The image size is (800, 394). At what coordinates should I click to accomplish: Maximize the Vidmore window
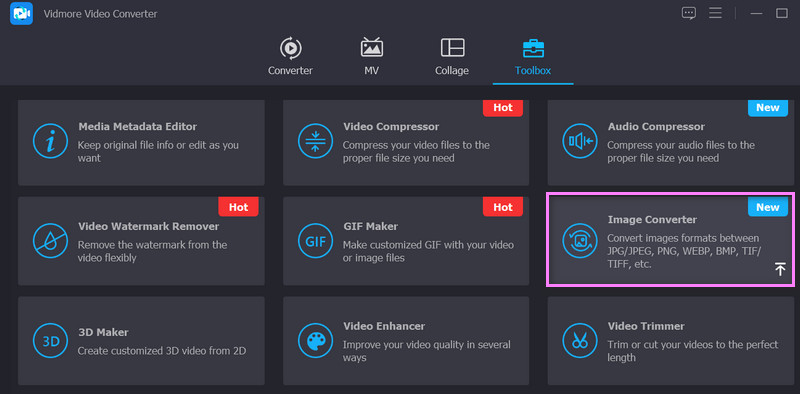coord(782,13)
